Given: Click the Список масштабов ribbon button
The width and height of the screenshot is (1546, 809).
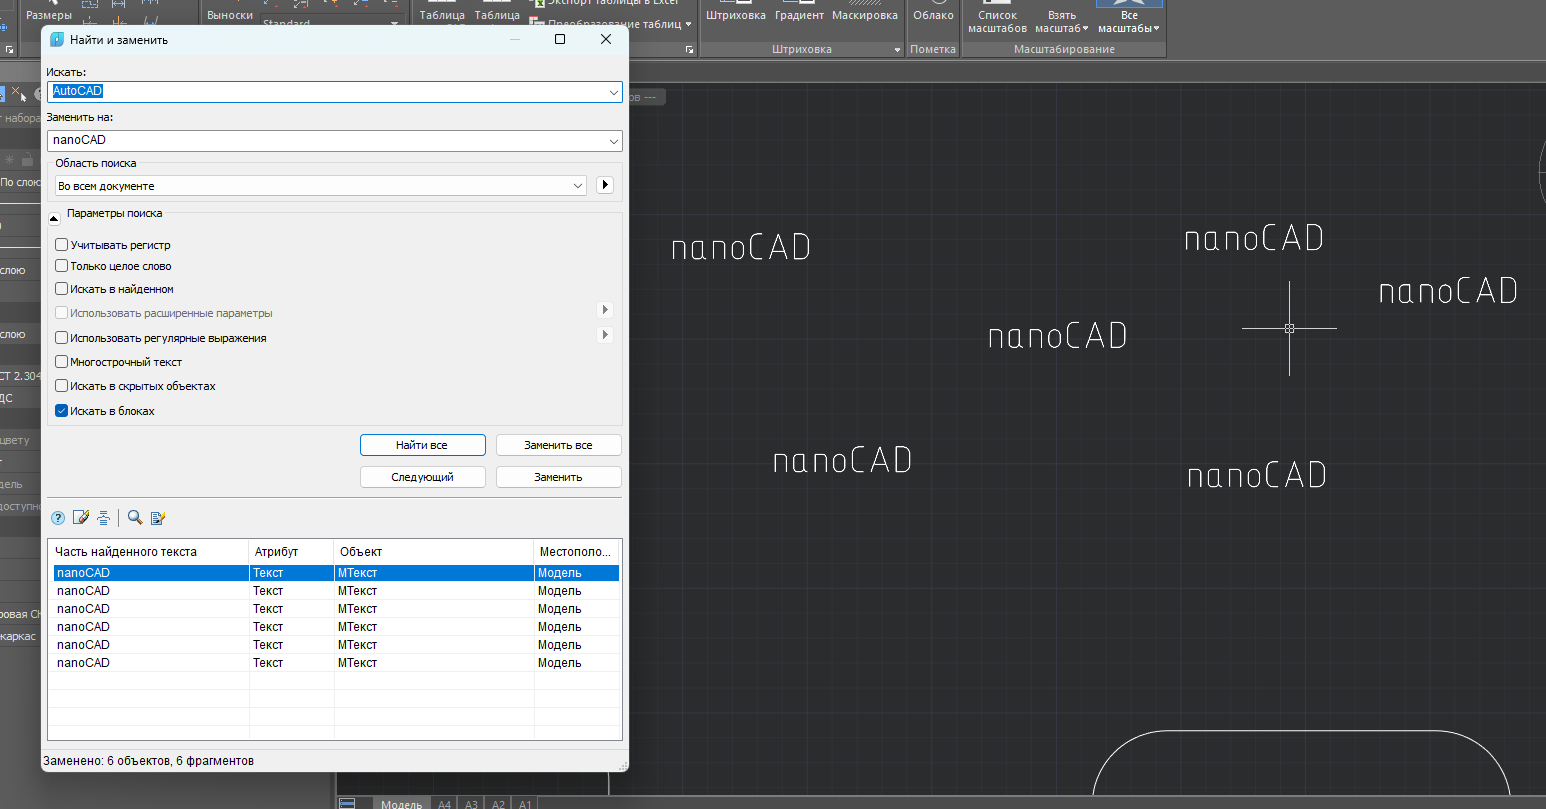Looking at the screenshot, I should 997,18.
